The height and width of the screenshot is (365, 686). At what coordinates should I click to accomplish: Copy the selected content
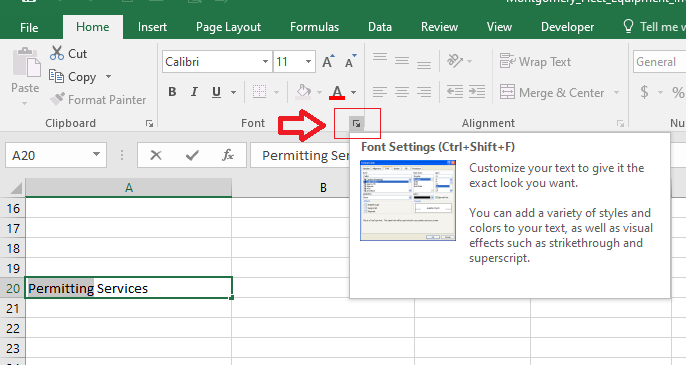click(73, 77)
